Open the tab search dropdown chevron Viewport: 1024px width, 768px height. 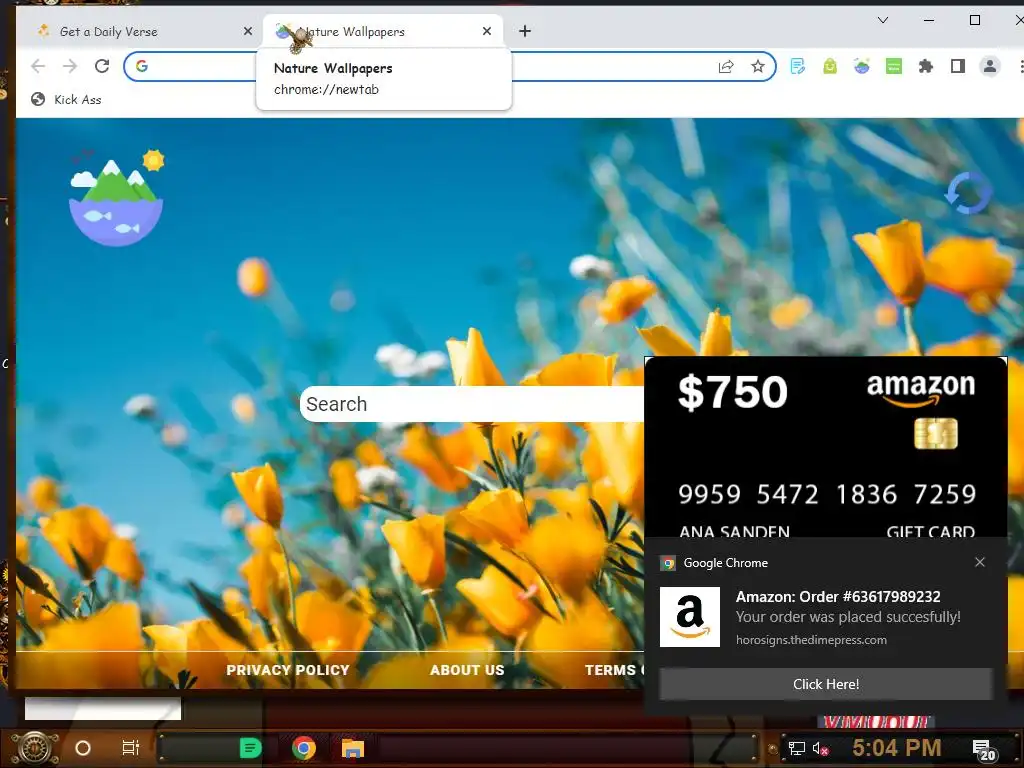tap(883, 20)
